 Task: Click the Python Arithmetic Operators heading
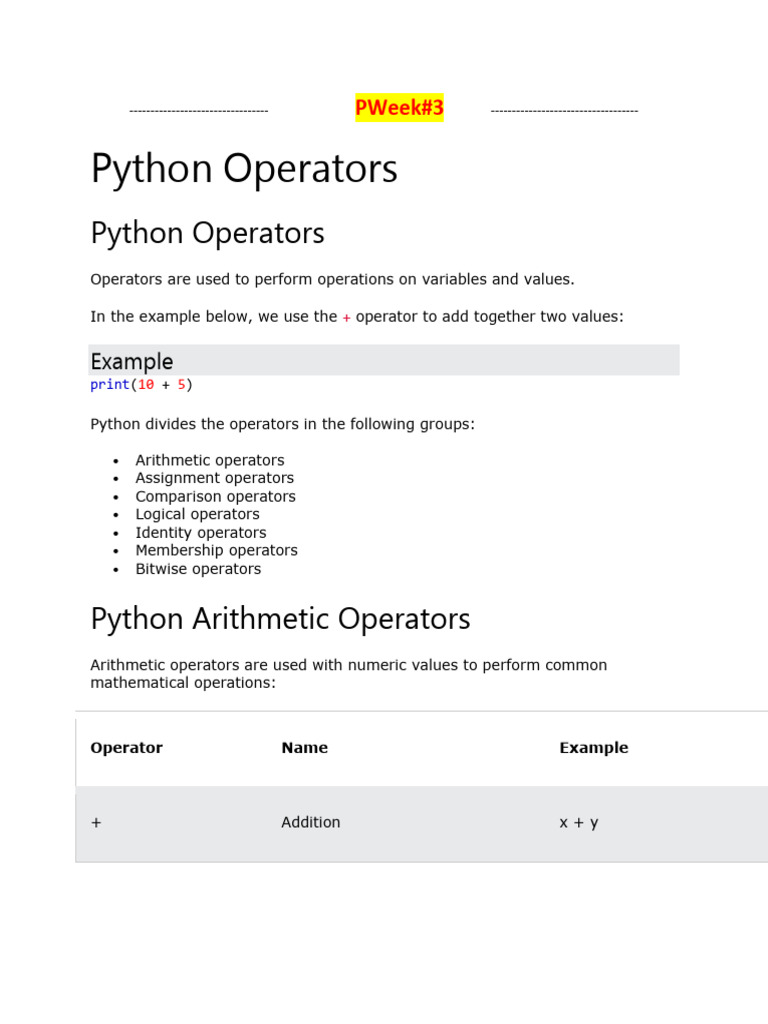tap(280, 618)
